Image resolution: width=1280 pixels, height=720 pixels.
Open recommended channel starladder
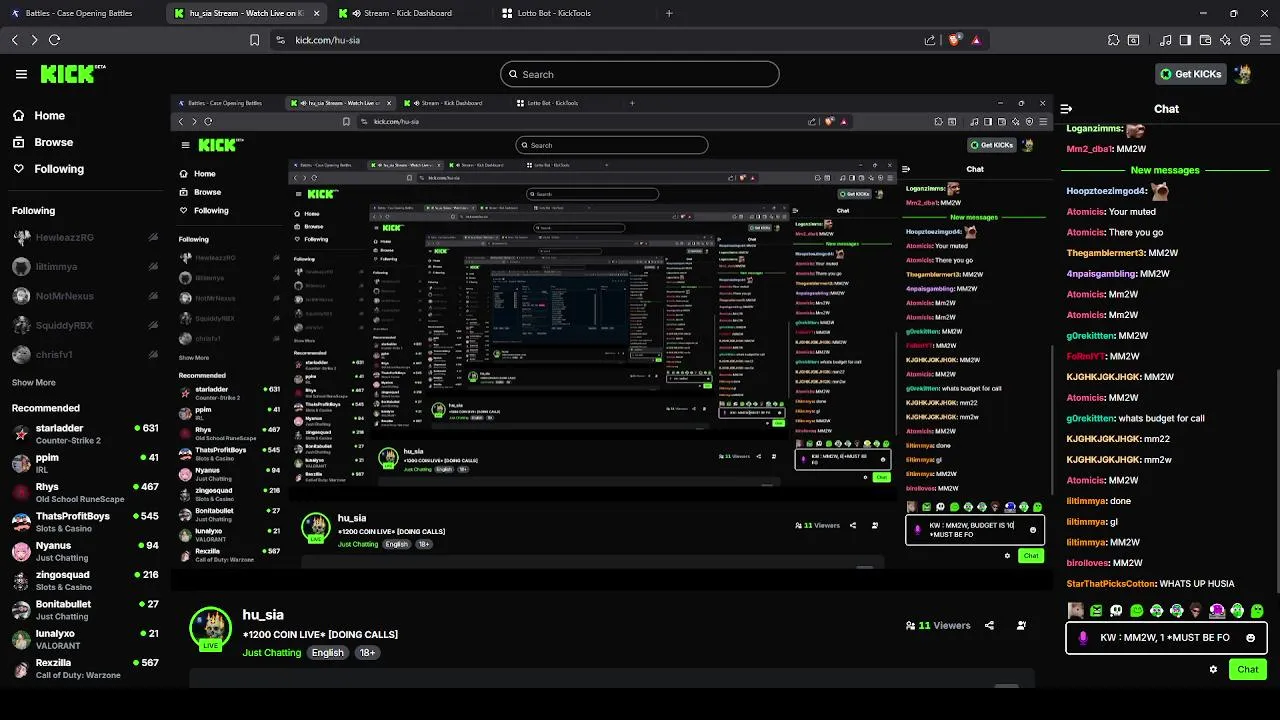[84, 434]
